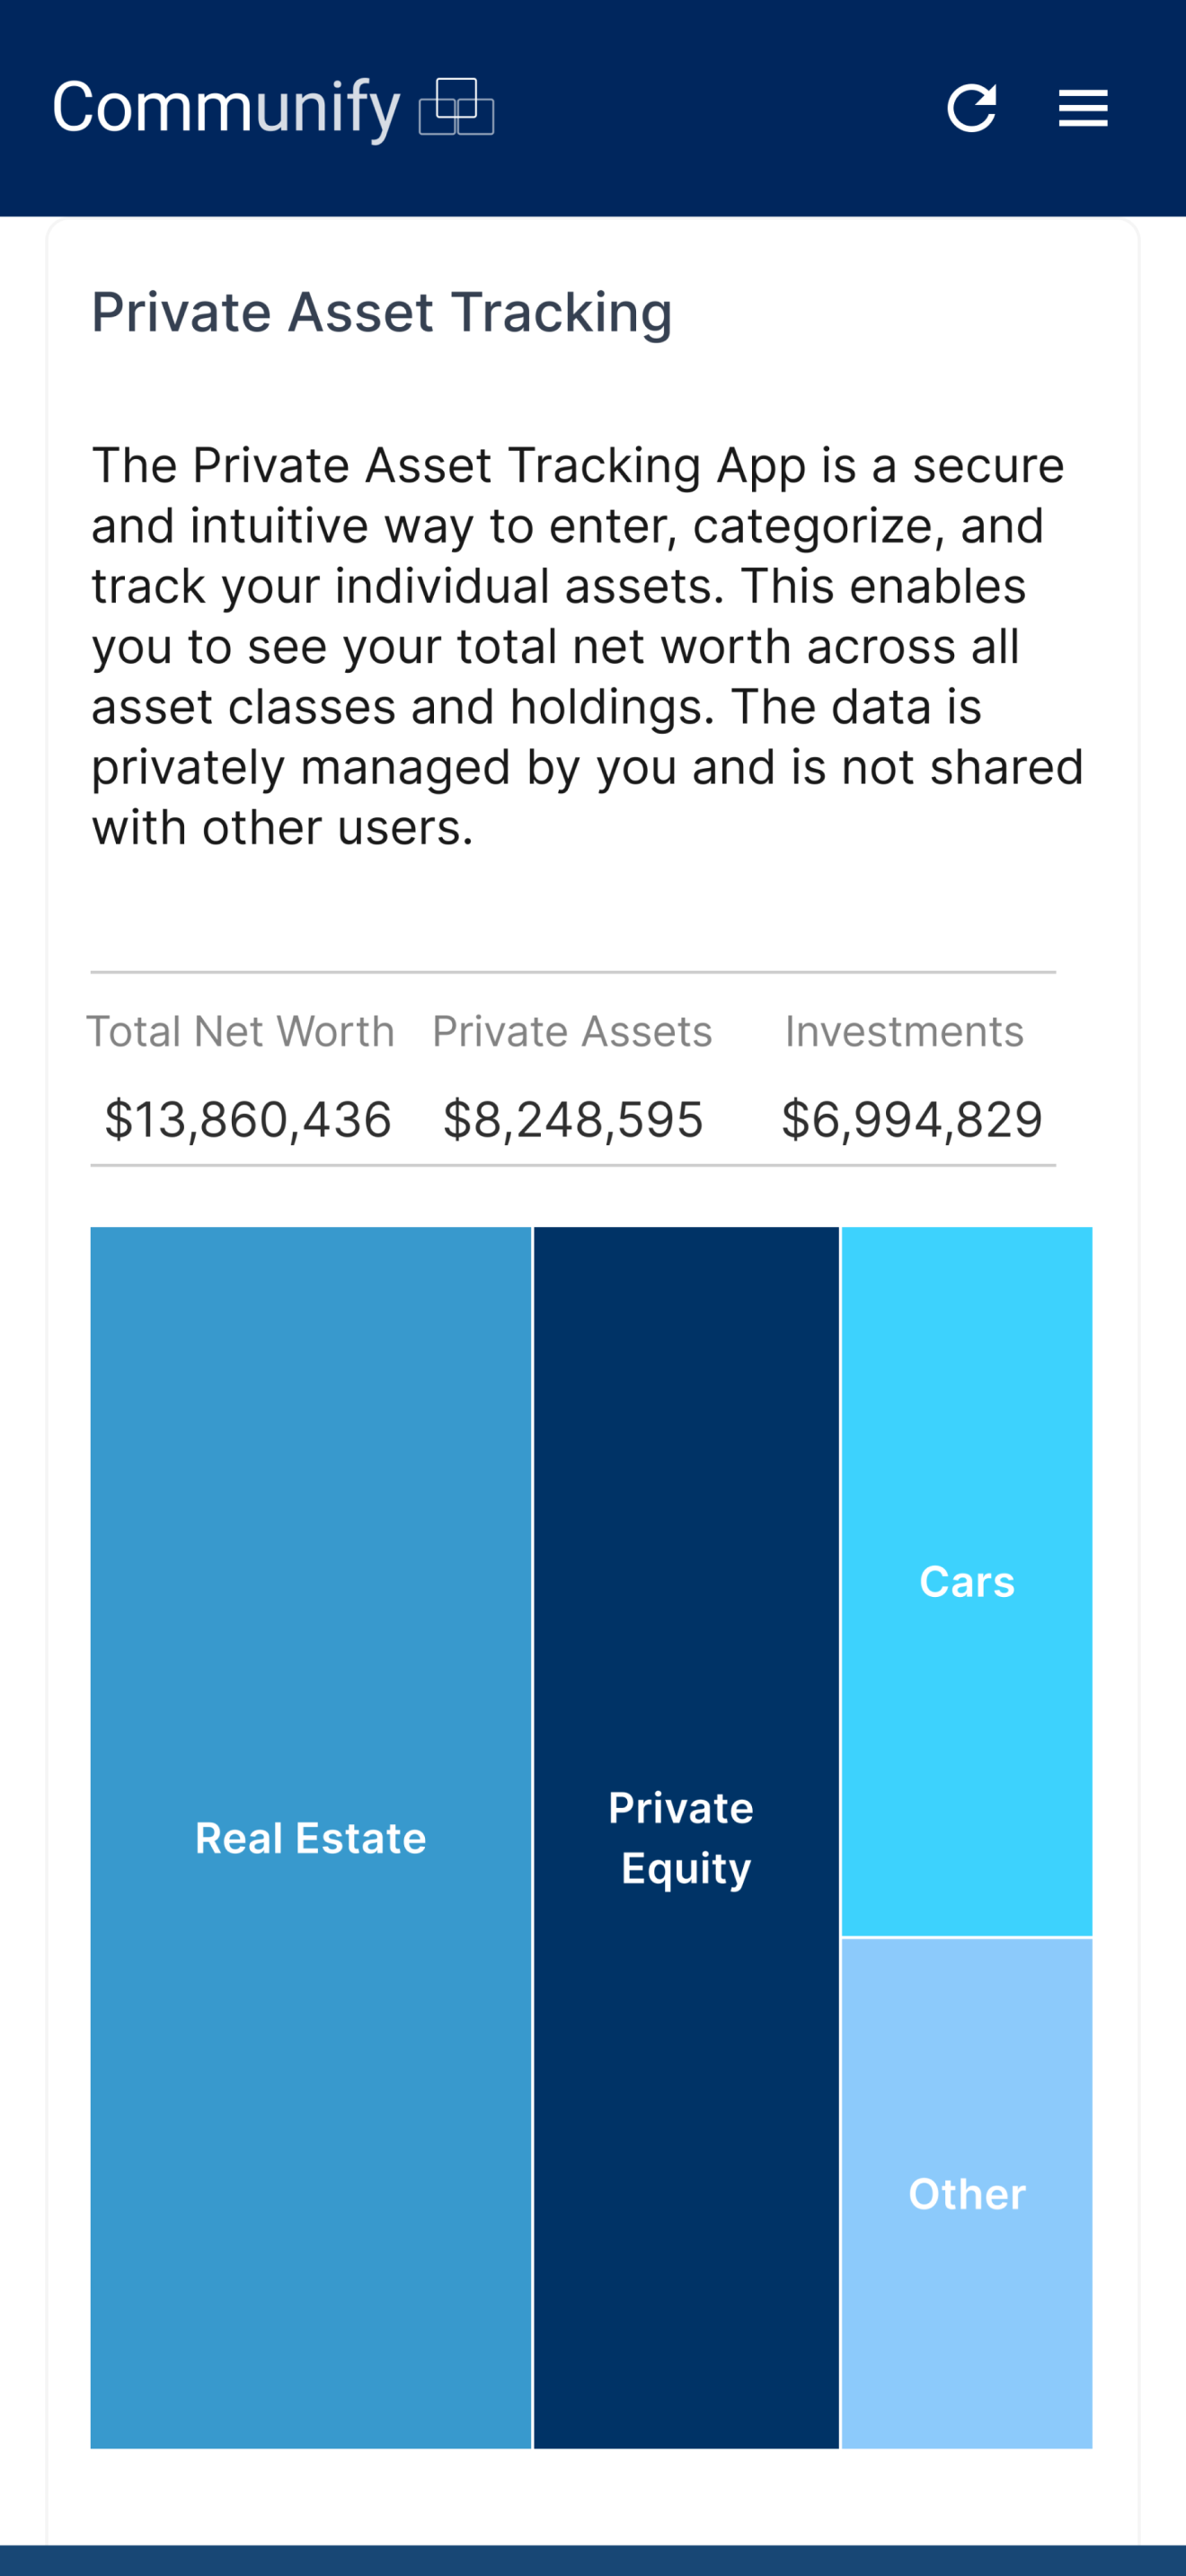Click the app description paragraph
Screen dimensions: 1186x2576
[587, 646]
